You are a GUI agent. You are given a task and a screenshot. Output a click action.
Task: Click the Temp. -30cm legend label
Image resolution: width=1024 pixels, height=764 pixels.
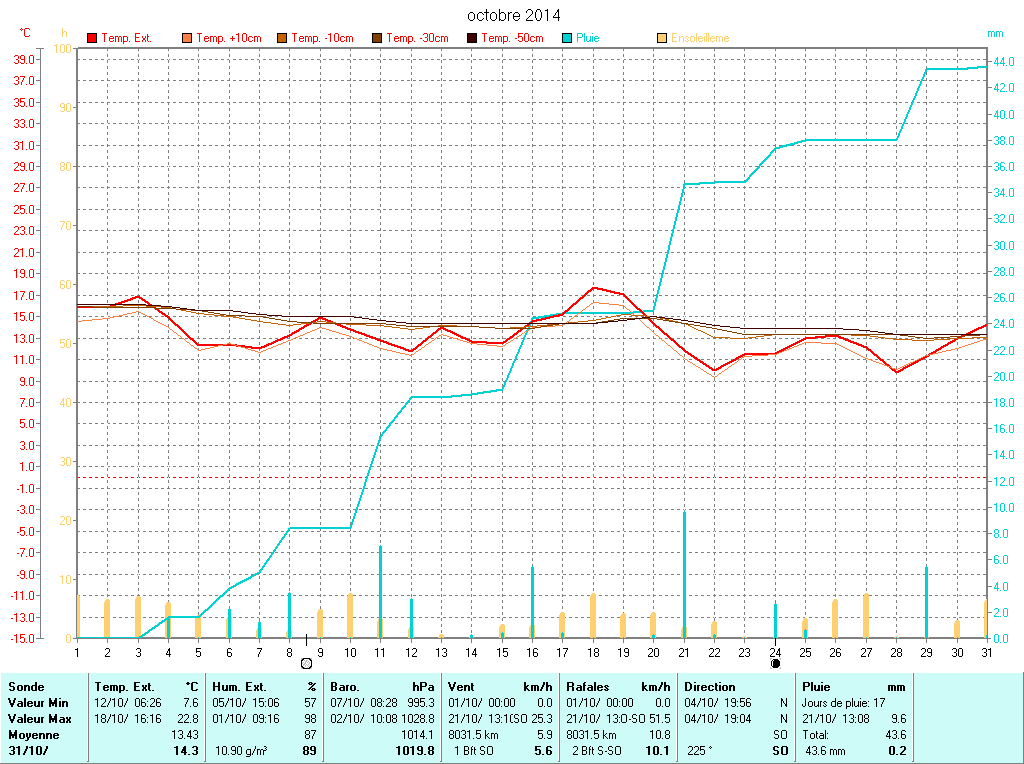click(x=417, y=38)
